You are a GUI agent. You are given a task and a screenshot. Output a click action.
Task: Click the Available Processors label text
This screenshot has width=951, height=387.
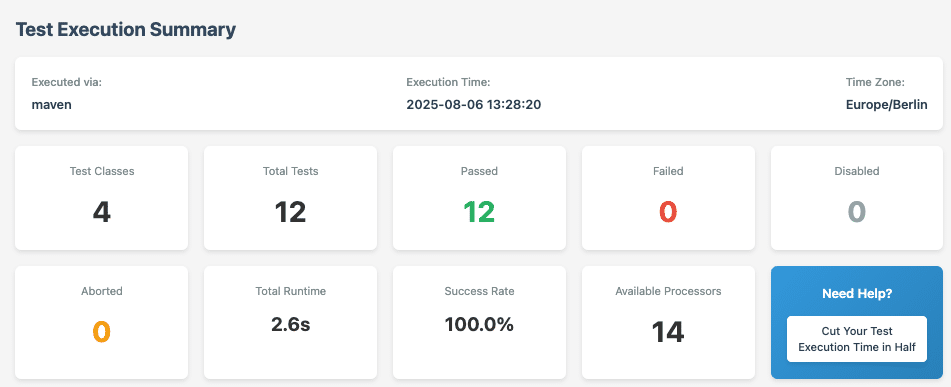[x=668, y=291]
